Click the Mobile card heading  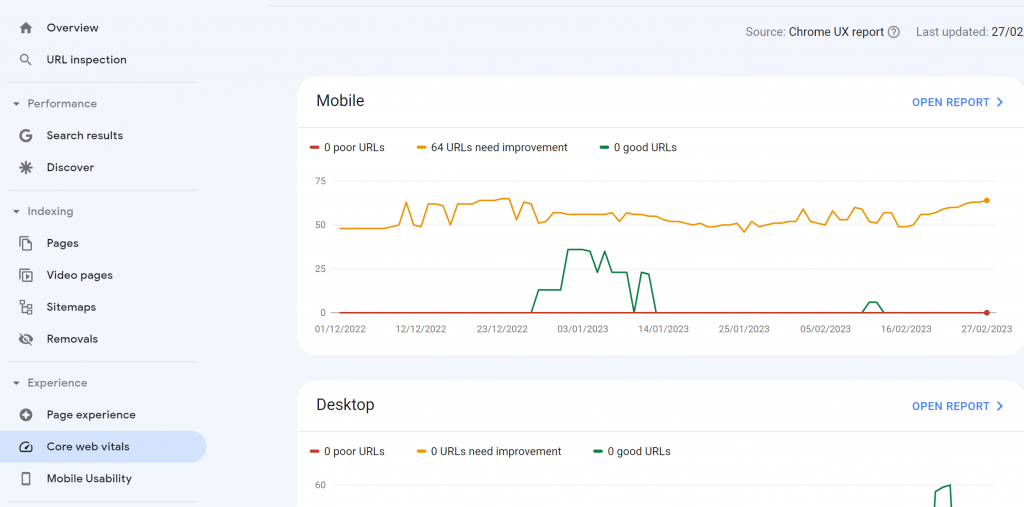pyautogui.click(x=340, y=101)
